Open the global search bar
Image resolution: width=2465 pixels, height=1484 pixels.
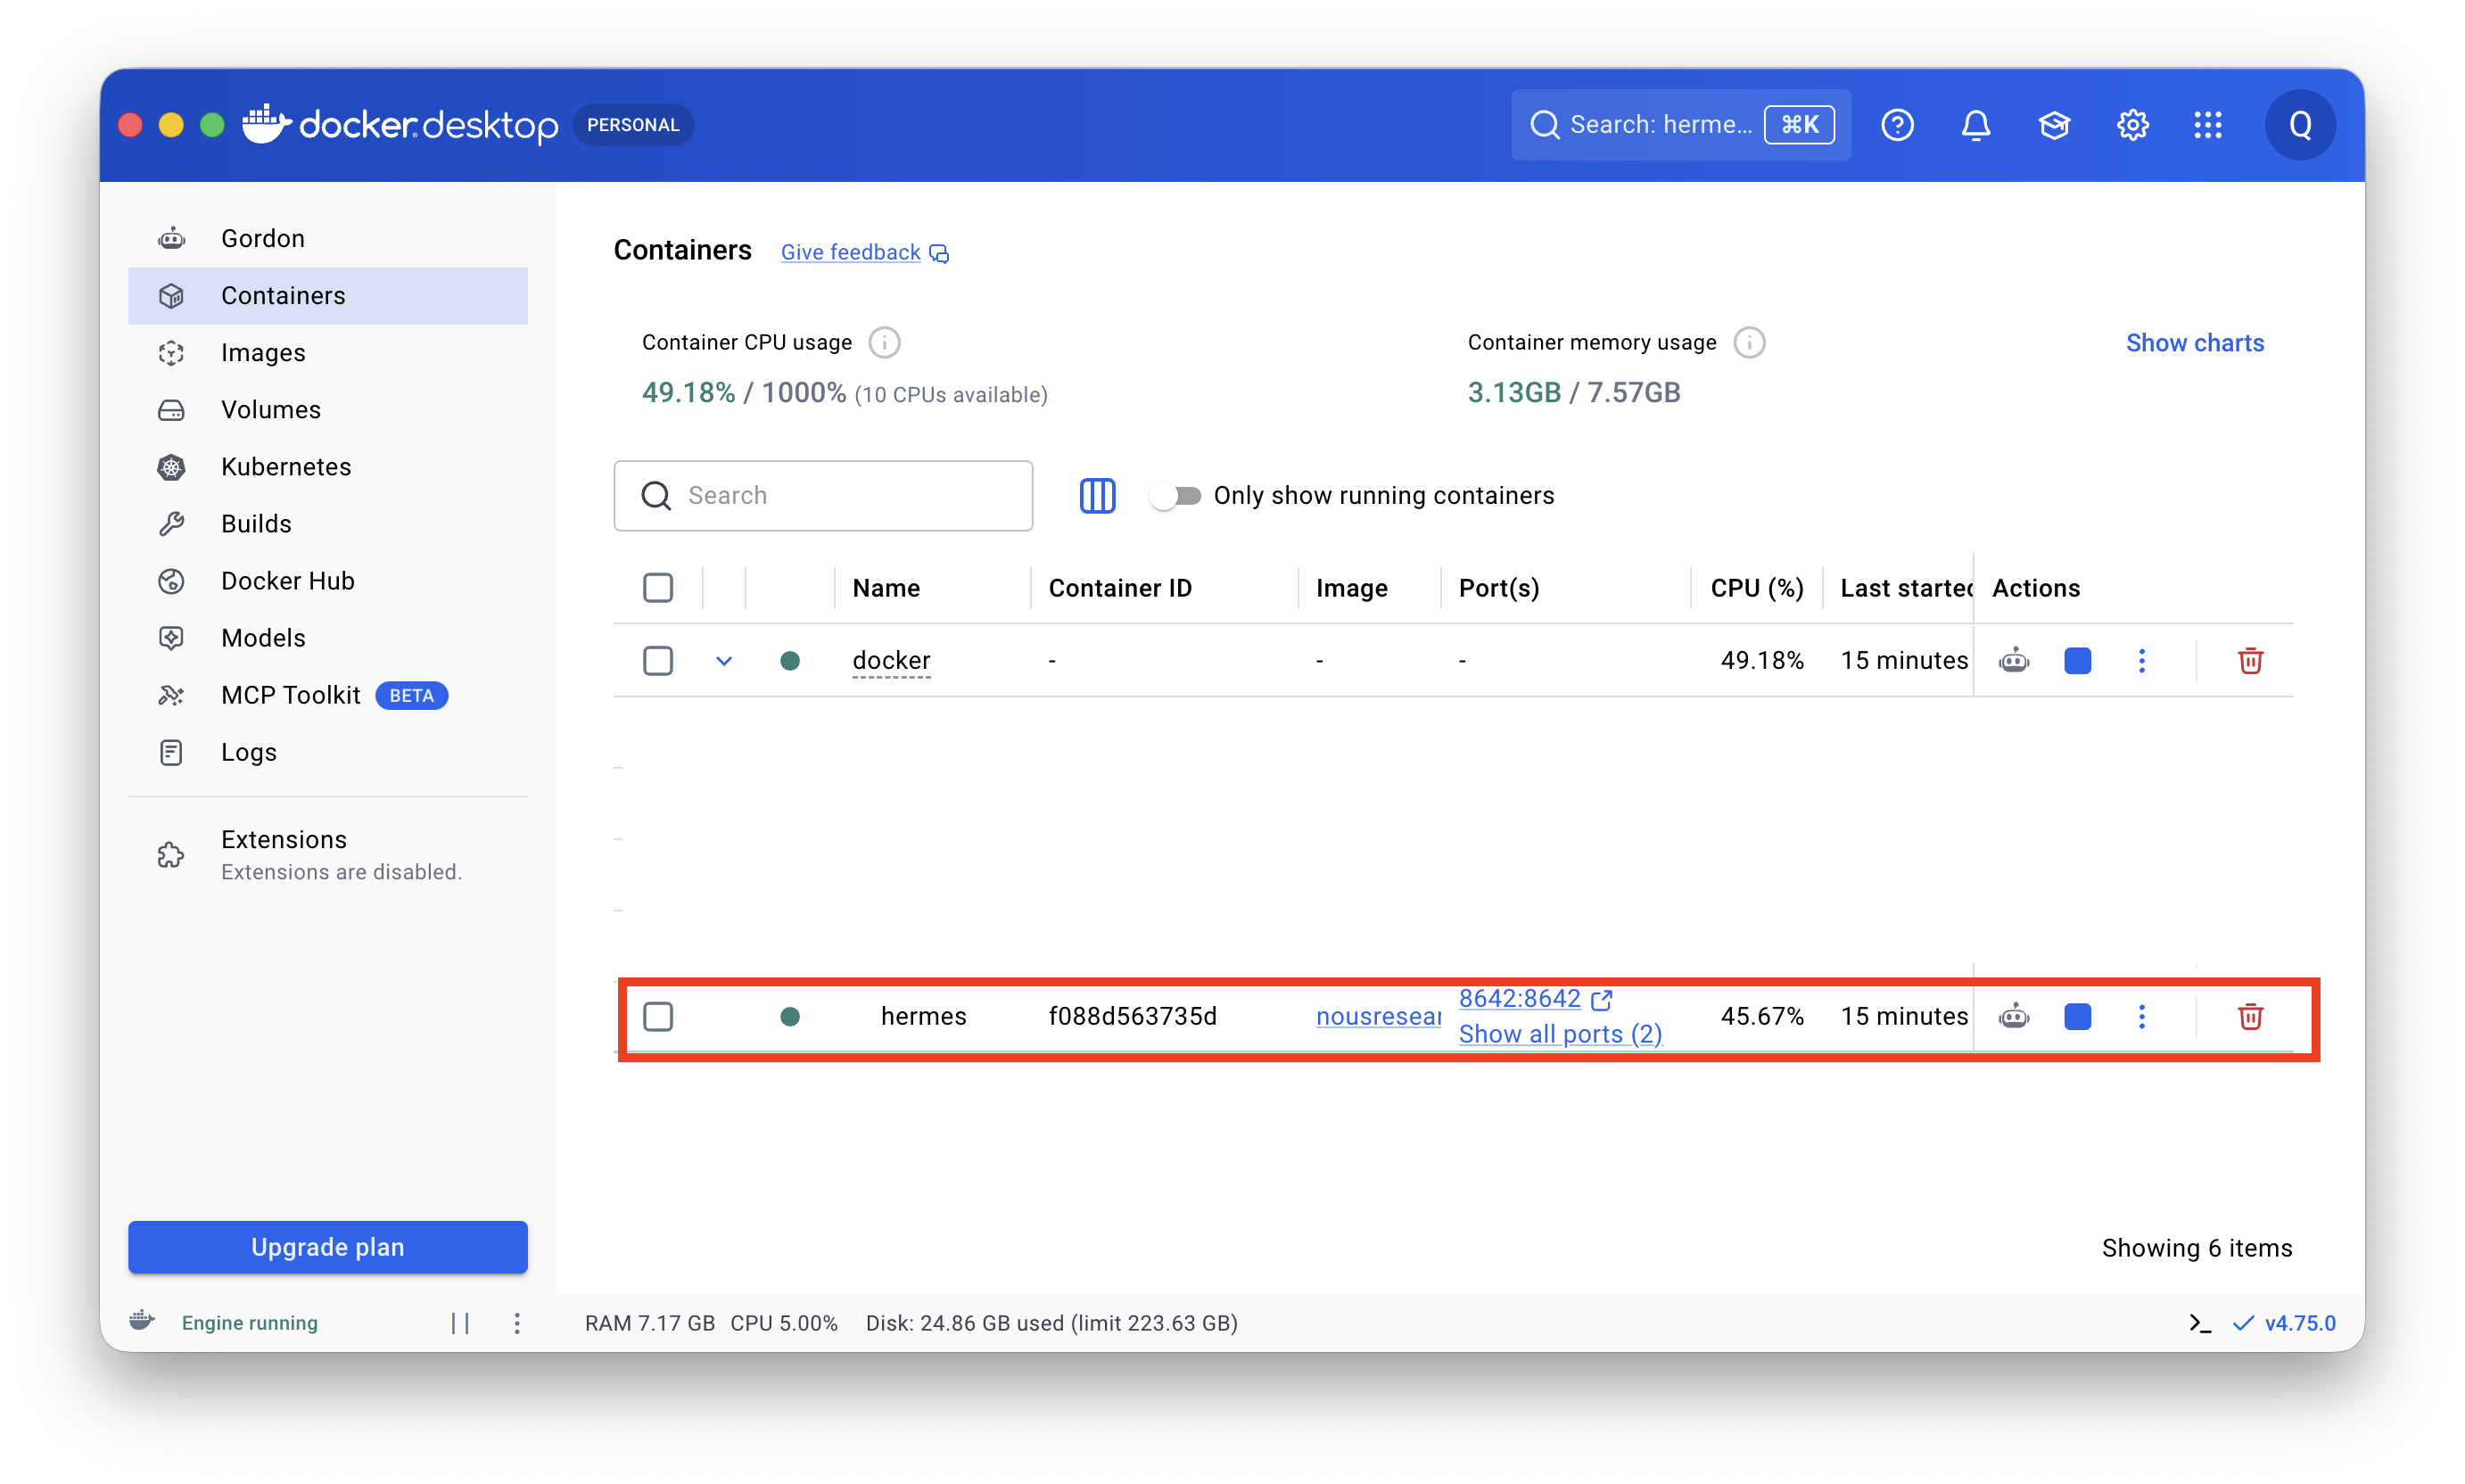tap(1679, 124)
